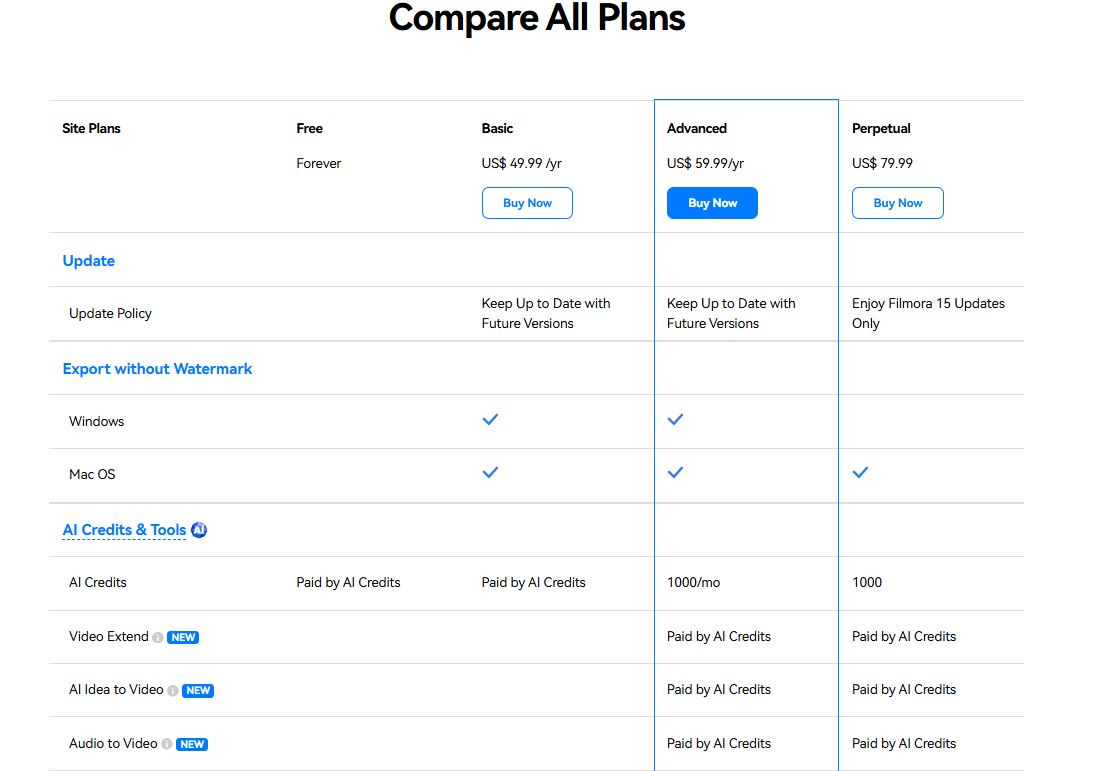Expand the Update section heading
Image resolution: width=1110 pixels, height=771 pixels.
[x=89, y=261]
